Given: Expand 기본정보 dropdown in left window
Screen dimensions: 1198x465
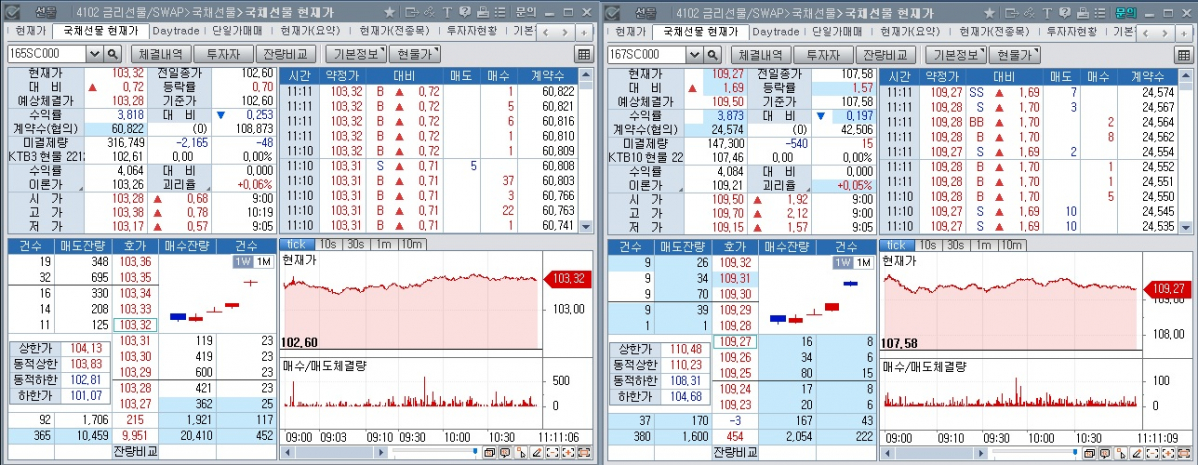Looking at the screenshot, I should tap(355, 54).
